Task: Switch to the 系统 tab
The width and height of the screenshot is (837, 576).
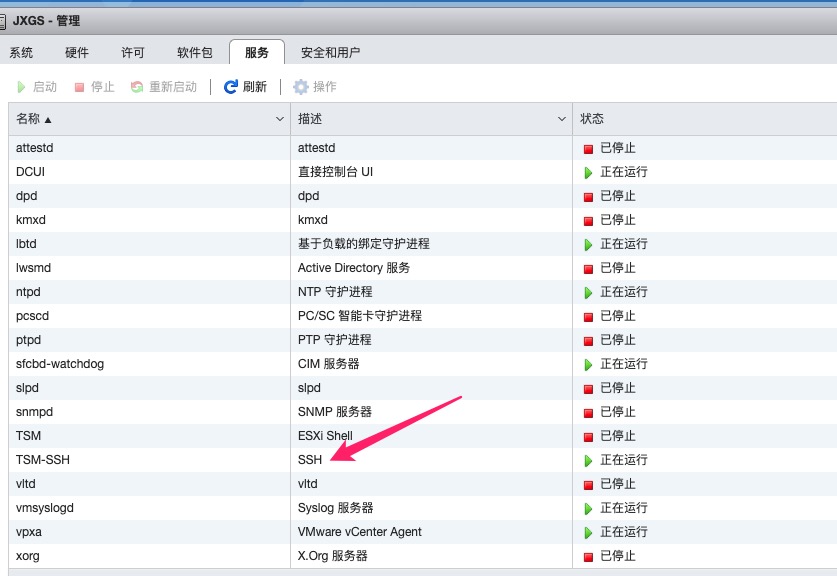Action: [x=21, y=52]
